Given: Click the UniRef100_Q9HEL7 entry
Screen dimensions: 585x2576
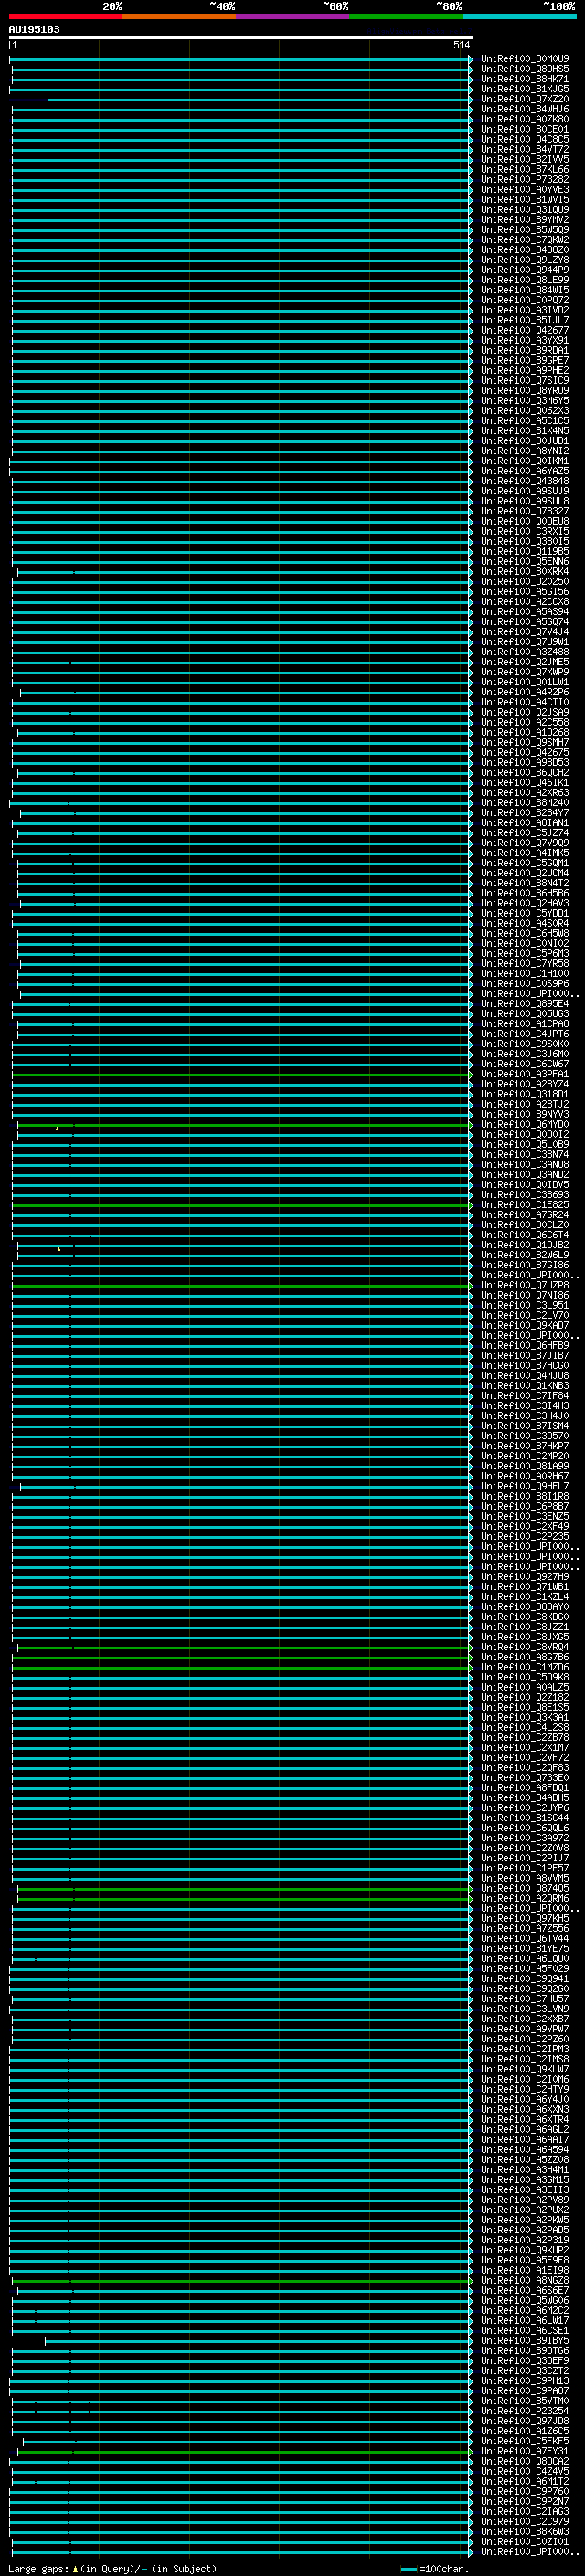Looking at the screenshot, I should pyautogui.click(x=525, y=1487).
